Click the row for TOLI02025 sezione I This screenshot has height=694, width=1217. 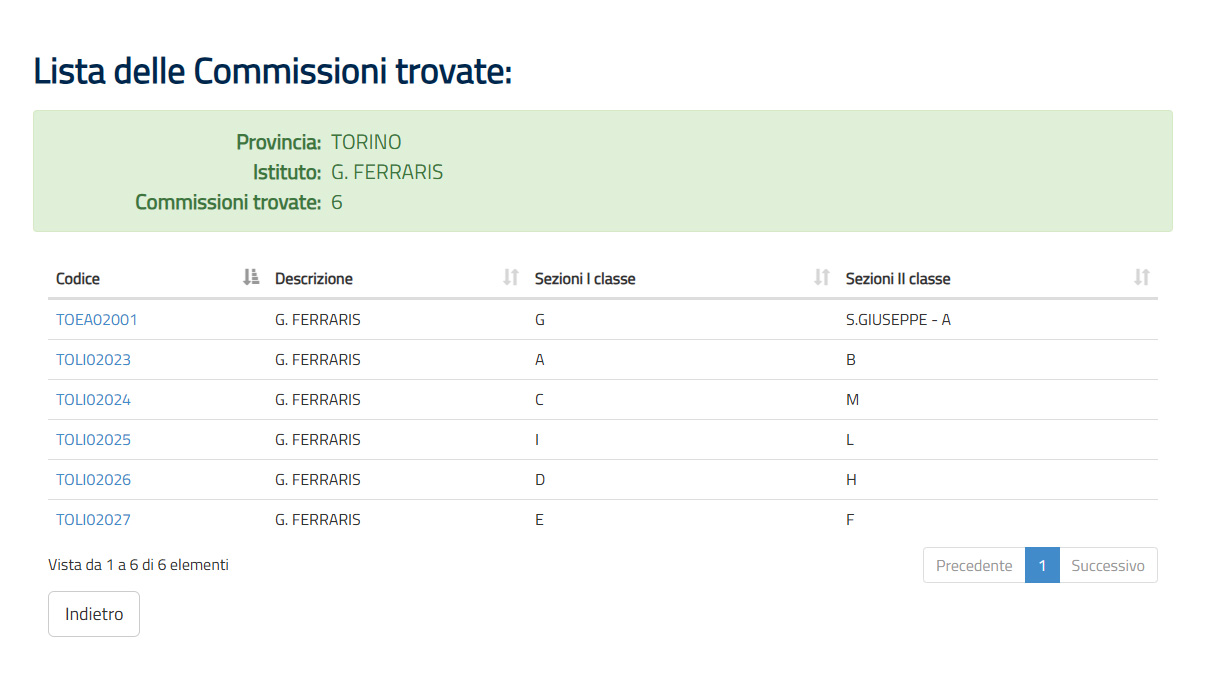click(537, 439)
